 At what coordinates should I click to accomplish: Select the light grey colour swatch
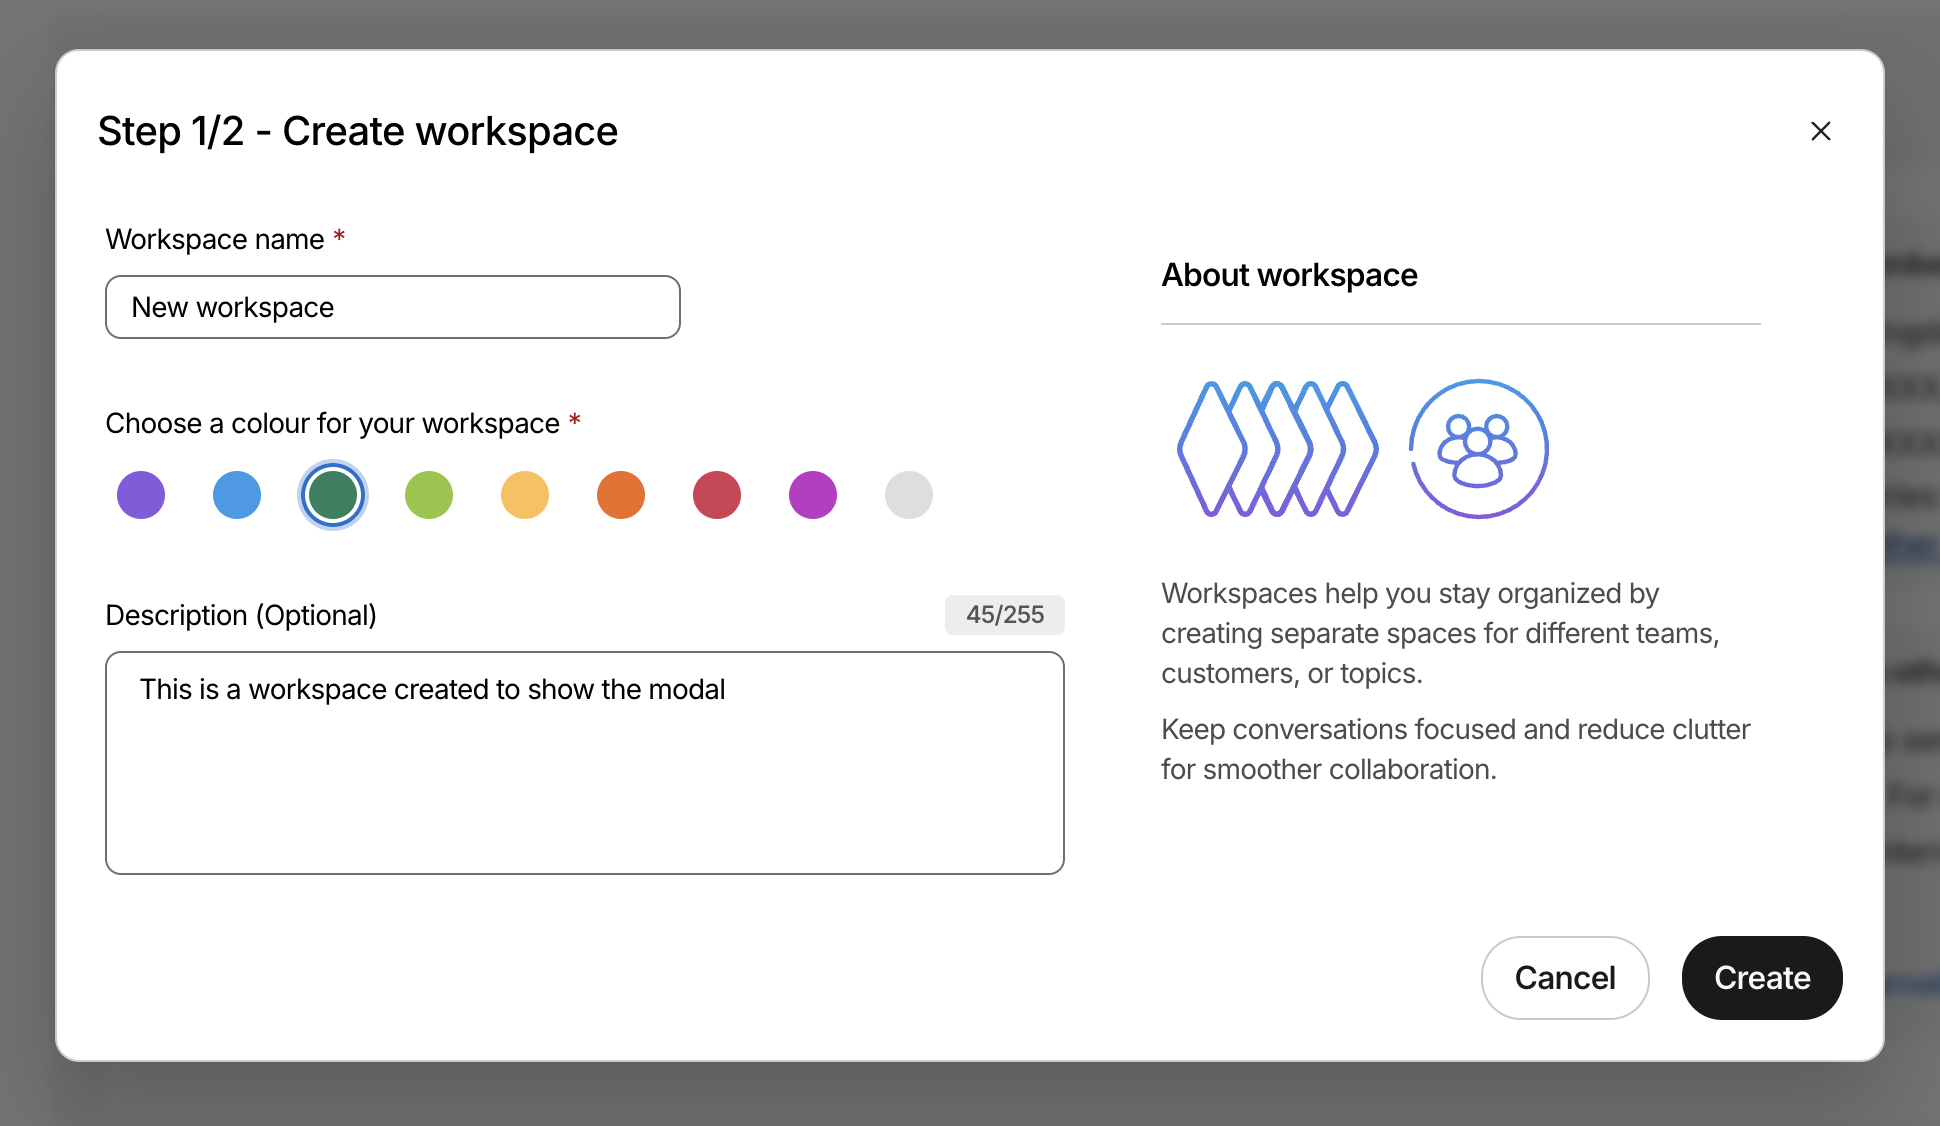(909, 495)
